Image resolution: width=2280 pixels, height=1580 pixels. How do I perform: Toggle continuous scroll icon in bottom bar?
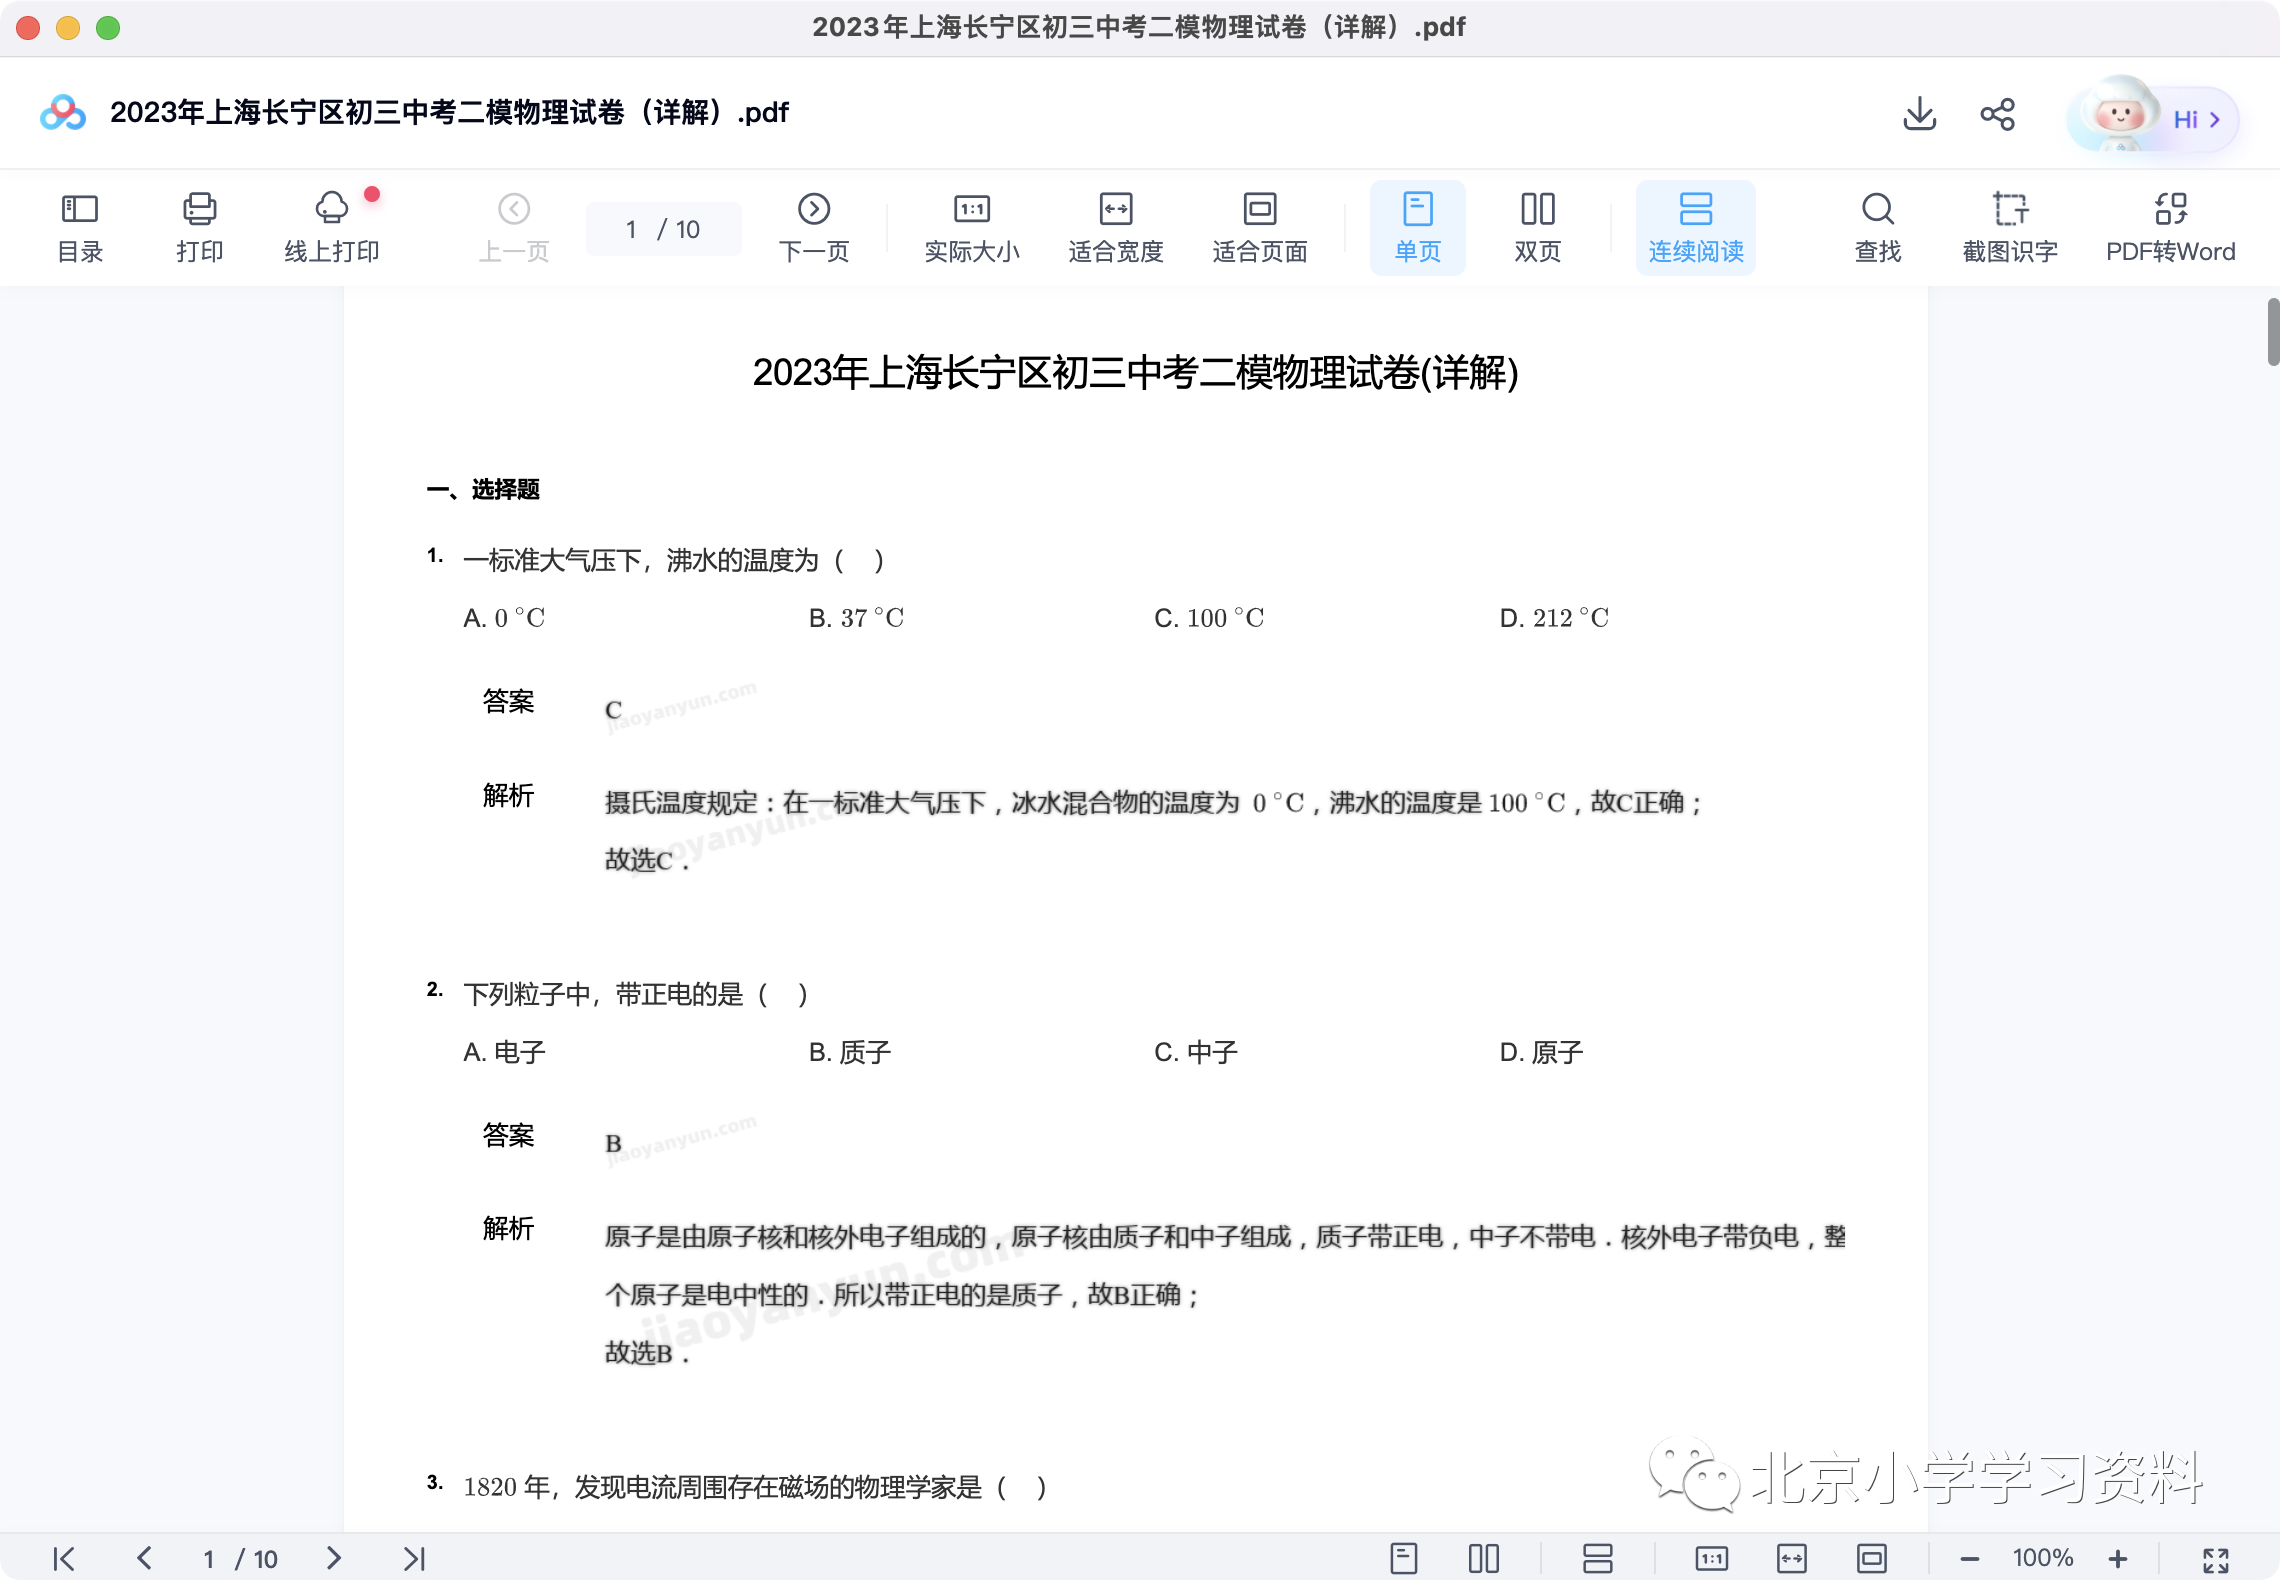[x=1598, y=1558]
